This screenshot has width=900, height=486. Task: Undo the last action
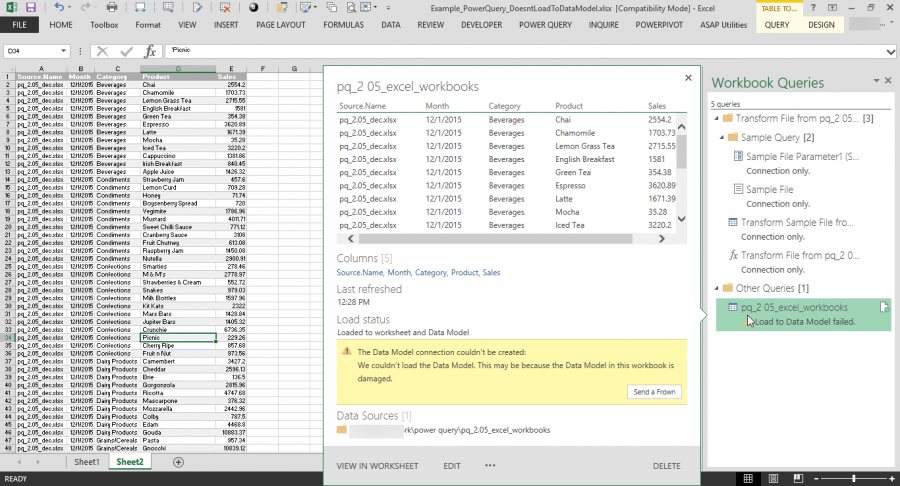[x=59, y=7]
